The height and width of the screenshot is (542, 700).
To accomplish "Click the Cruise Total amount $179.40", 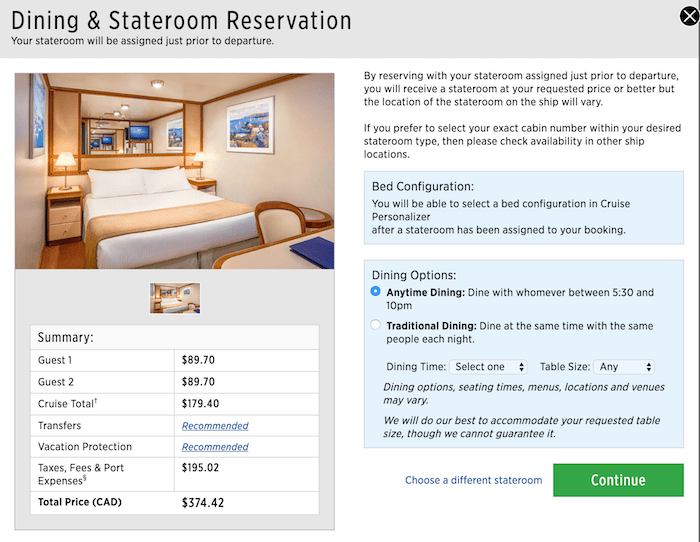I will point(200,404).
